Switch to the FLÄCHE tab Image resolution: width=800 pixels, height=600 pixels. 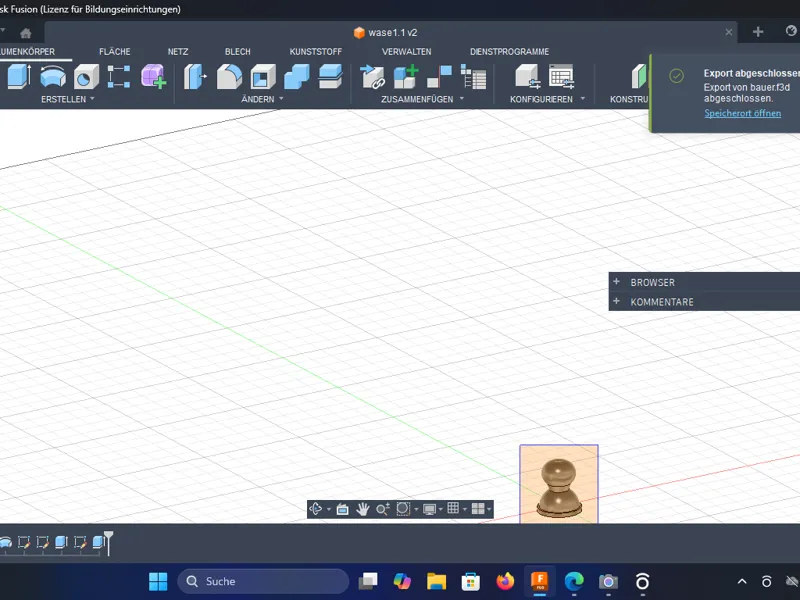(x=115, y=52)
